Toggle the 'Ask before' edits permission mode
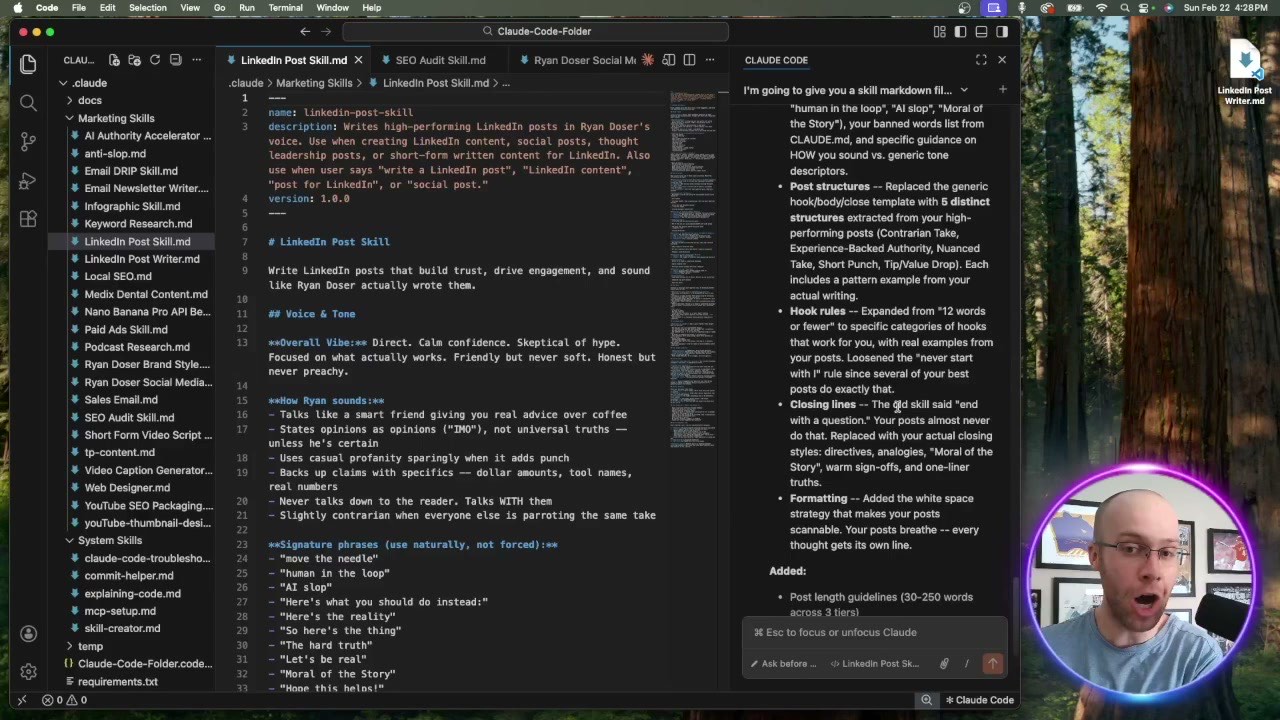1280x720 pixels. tap(783, 663)
